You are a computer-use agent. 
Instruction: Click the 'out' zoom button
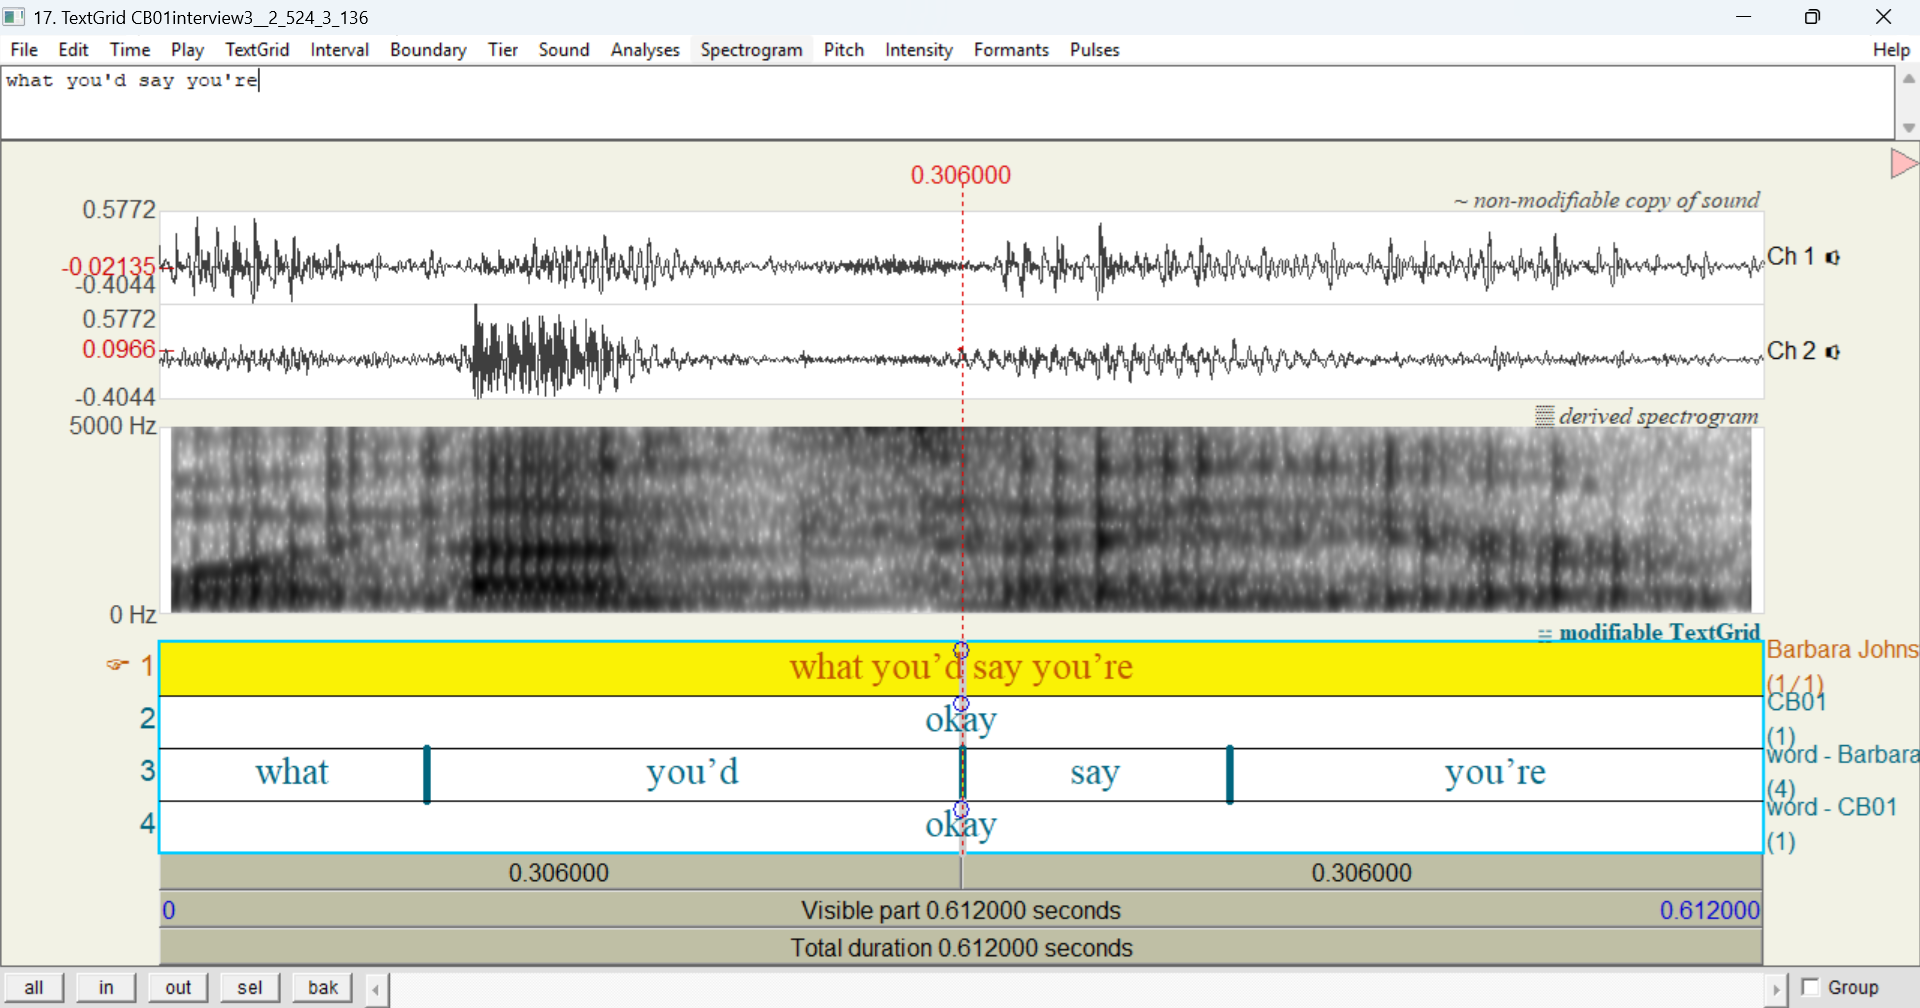pyautogui.click(x=178, y=987)
